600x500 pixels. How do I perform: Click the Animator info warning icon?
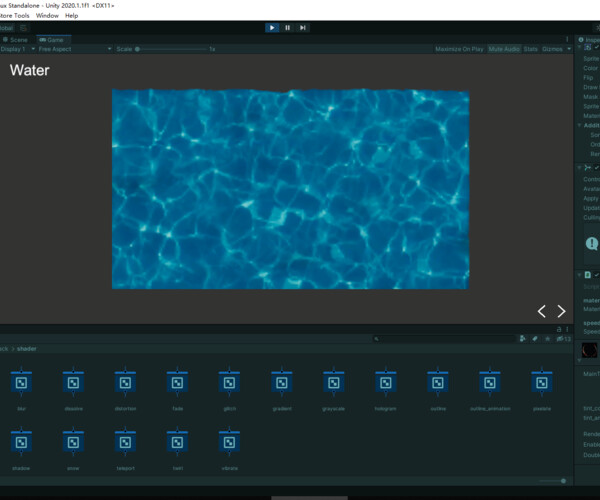[x=592, y=243]
